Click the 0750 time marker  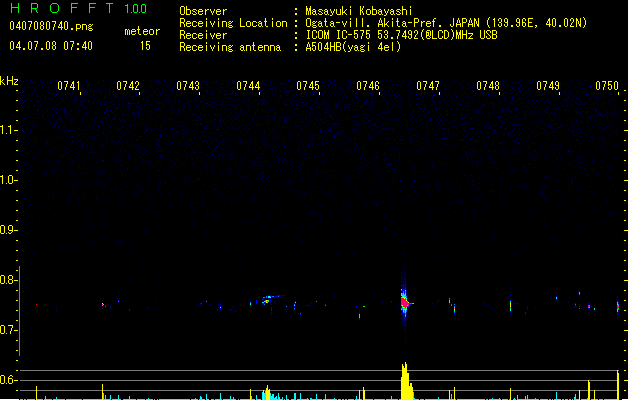tap(608, 86)
